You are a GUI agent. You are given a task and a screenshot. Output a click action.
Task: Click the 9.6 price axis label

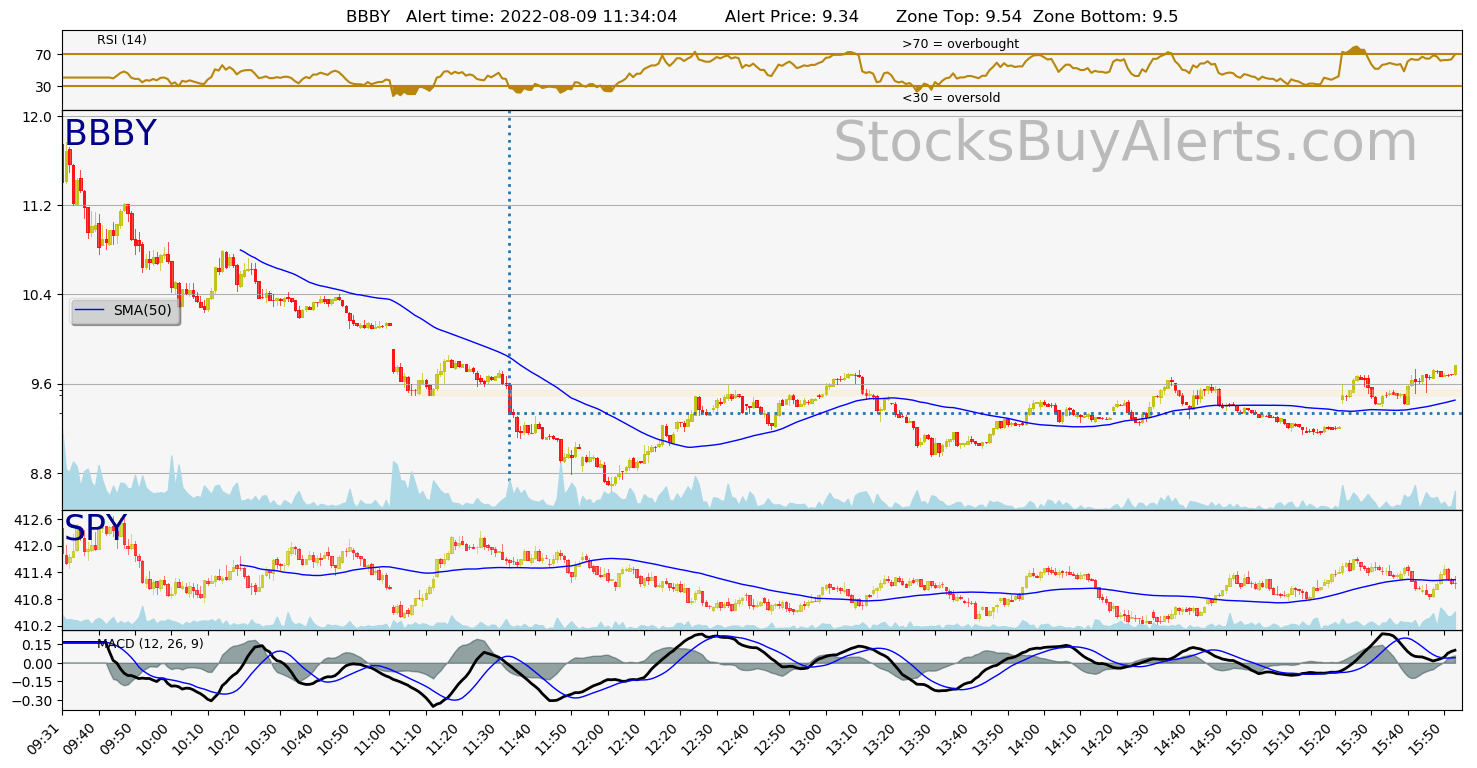point(42,385)
